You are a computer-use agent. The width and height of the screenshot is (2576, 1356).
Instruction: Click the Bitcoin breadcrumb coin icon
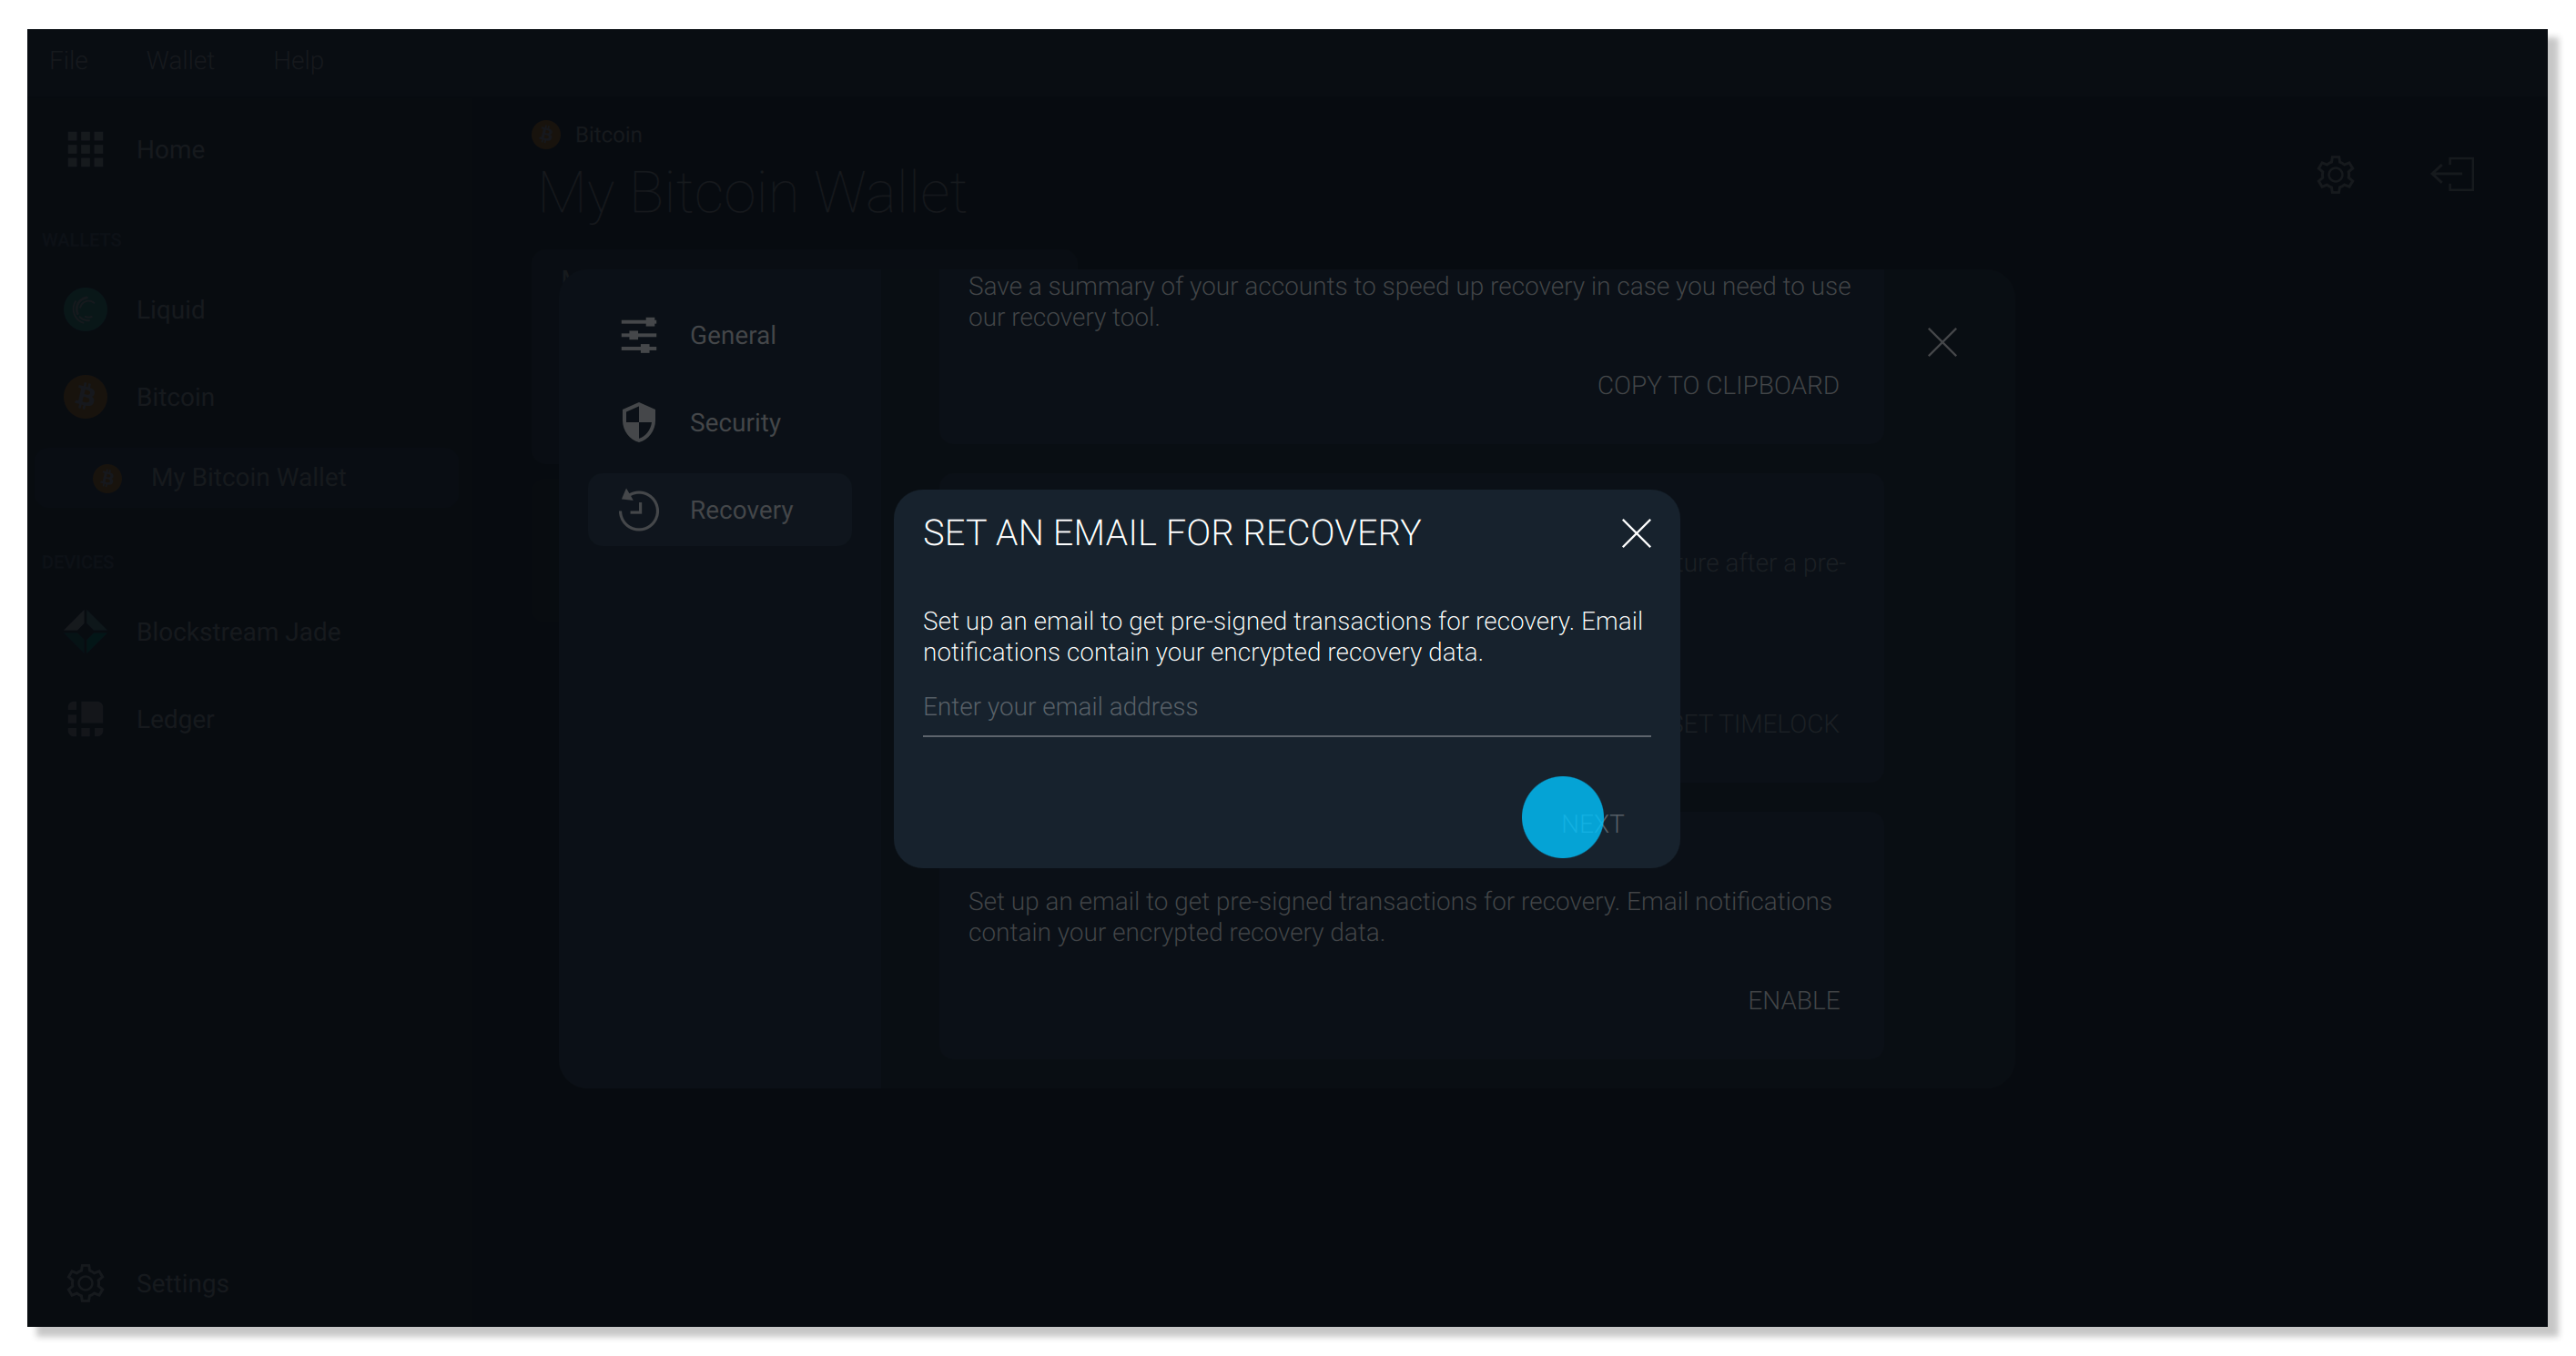pyautogui.click(x=546, y=134)
